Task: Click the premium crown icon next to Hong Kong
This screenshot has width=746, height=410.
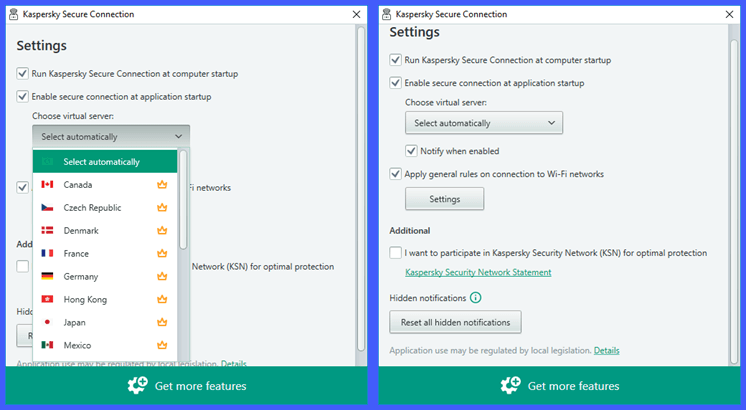Action: point(162,299)
